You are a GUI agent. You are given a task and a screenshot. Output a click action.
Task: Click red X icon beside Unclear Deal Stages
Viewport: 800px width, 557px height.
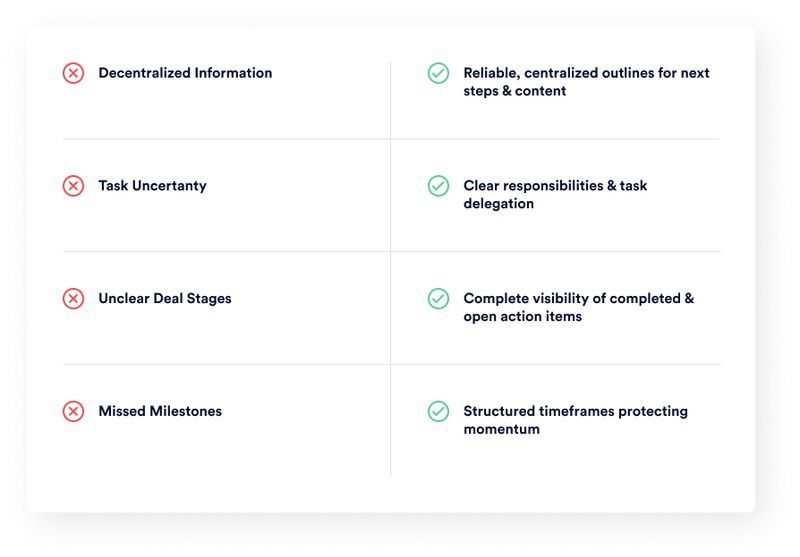click(x=73, y=299)
